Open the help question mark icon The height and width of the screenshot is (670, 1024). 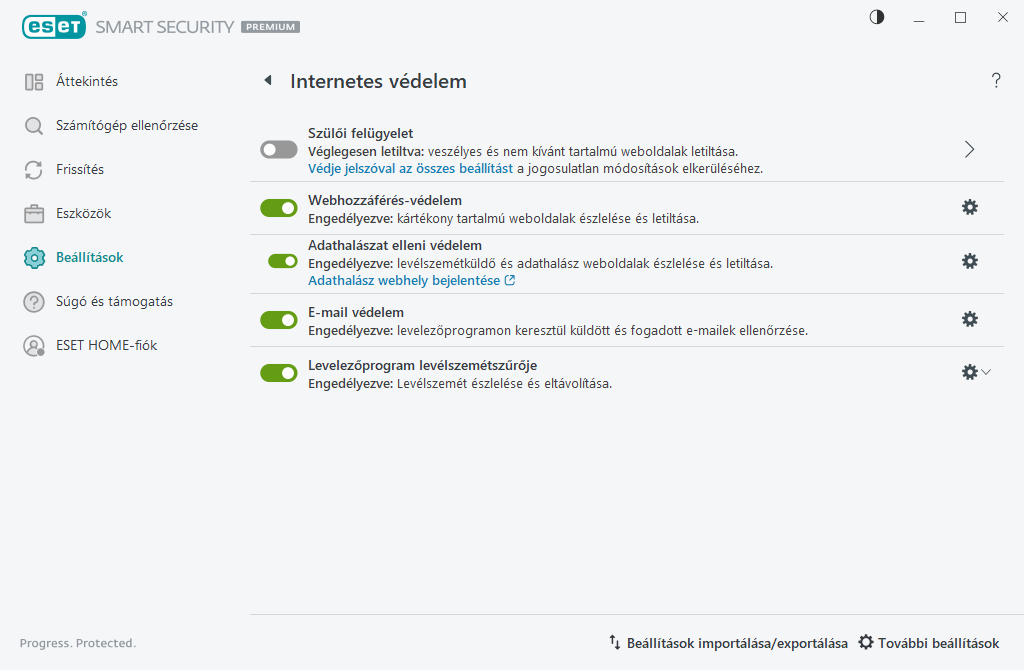(996, 81)
